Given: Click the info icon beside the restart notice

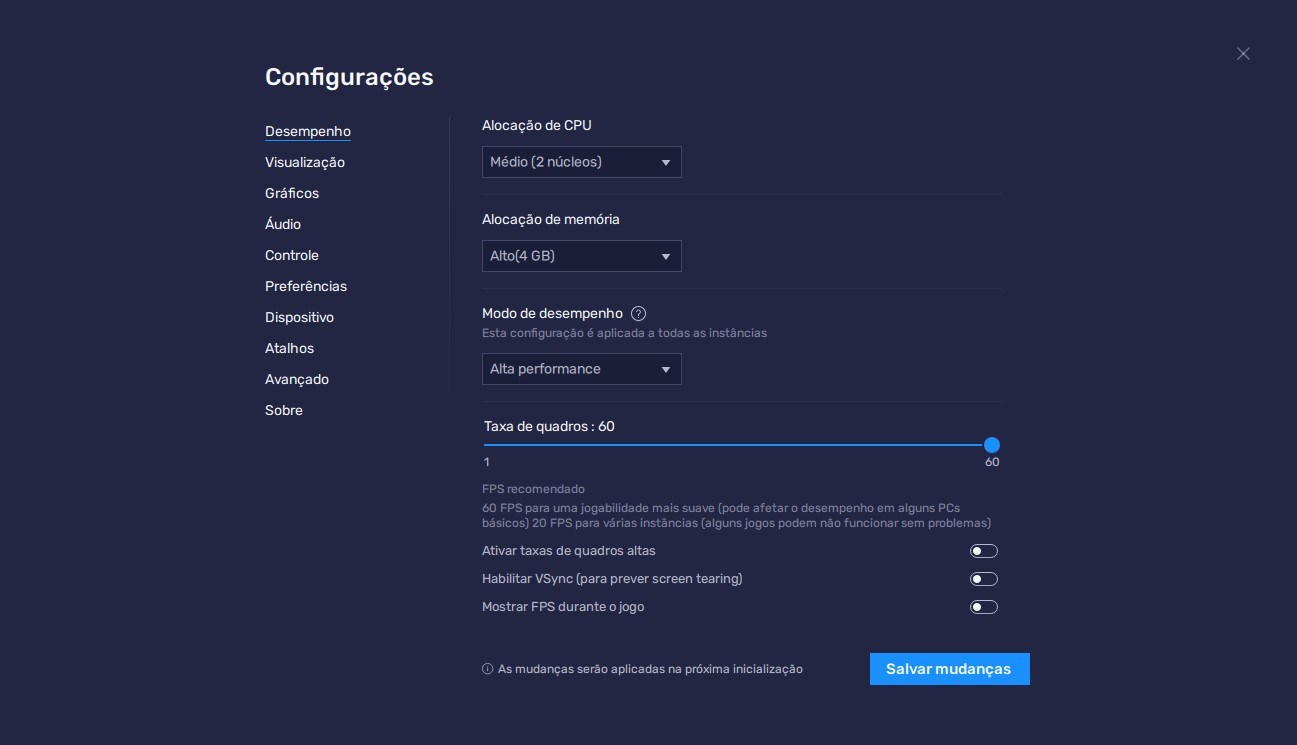Looking at the screenshot, I should pyautogui.click(x=488, y=669).
